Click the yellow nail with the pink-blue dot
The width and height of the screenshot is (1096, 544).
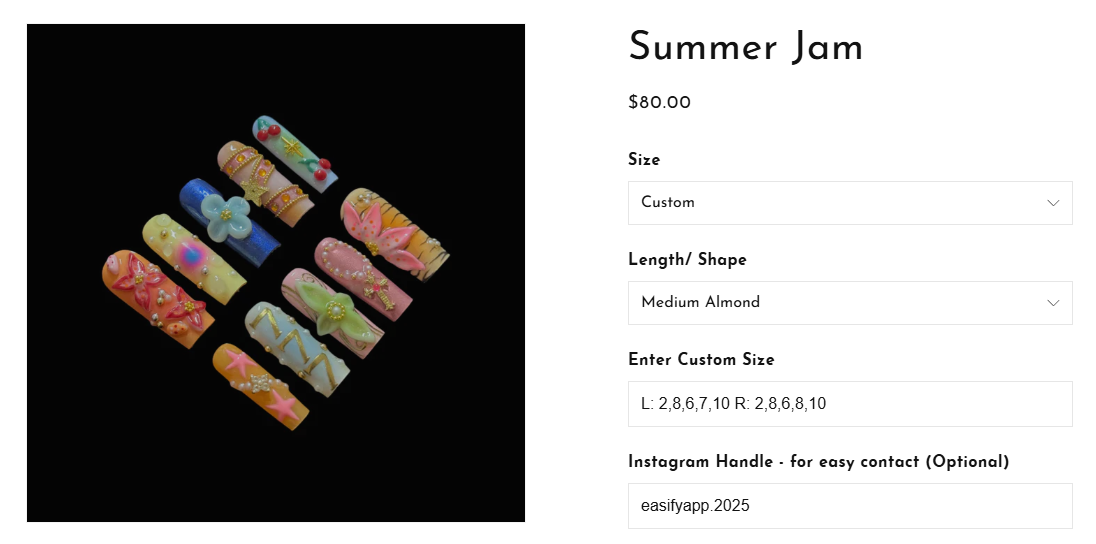(x=193, y=256)
